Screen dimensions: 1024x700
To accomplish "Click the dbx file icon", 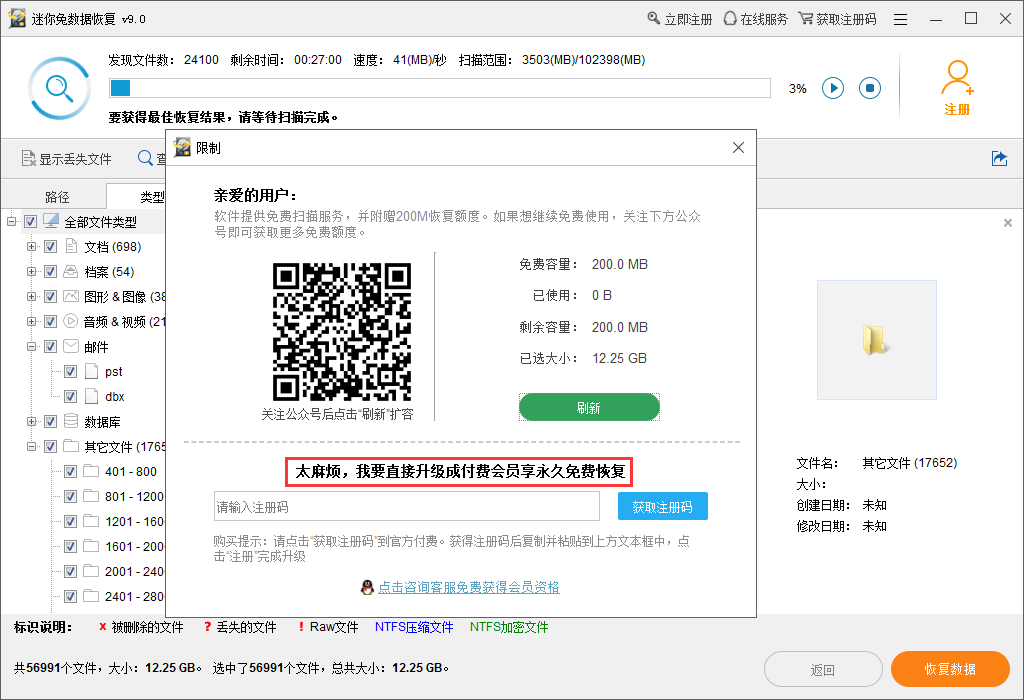I will 91,396.
